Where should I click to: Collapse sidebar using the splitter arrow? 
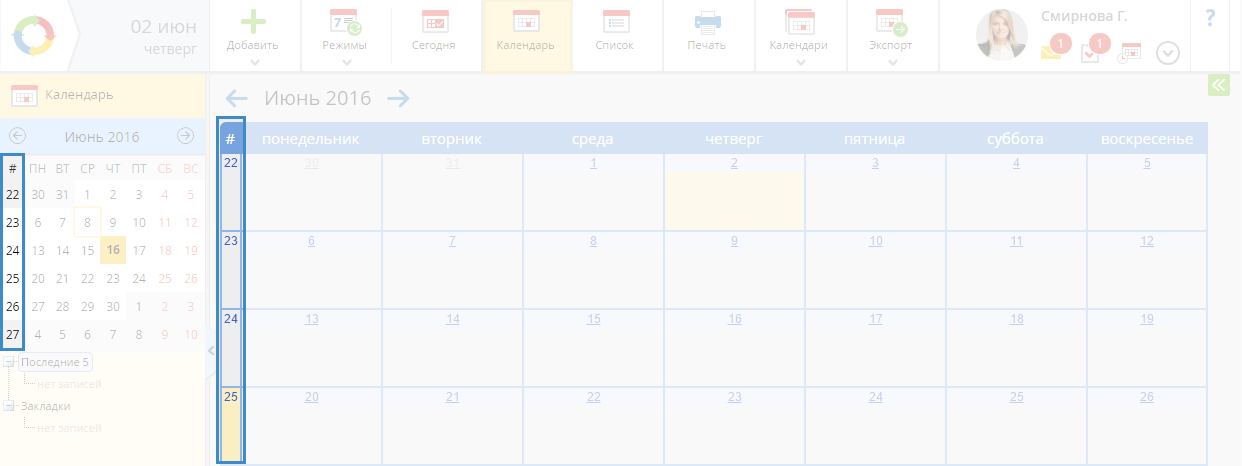(x=211, y=350)
